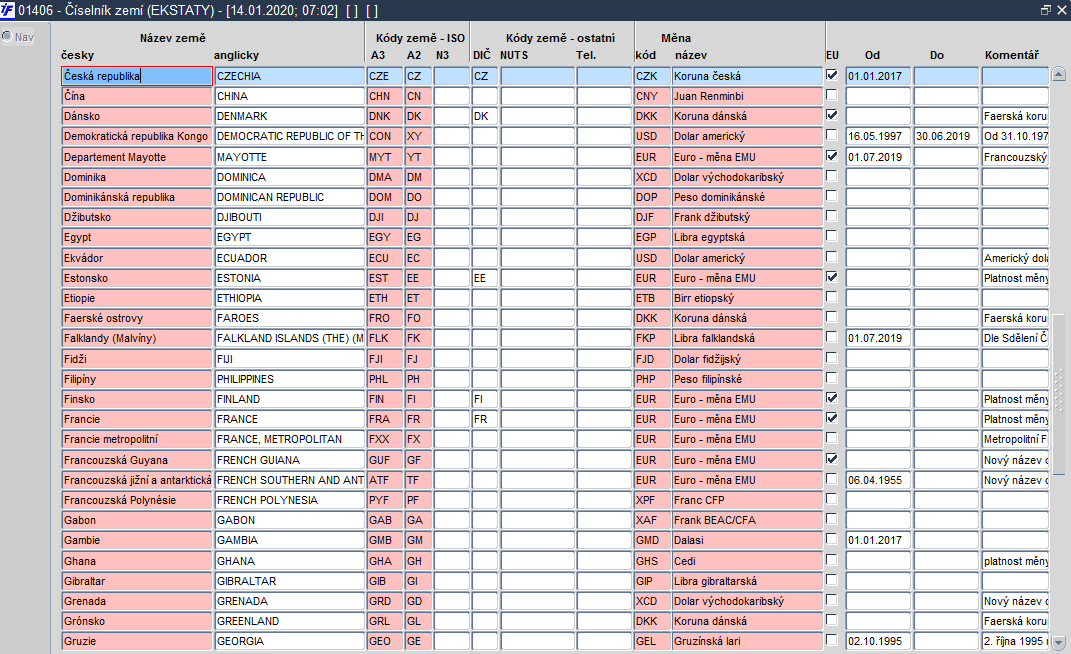Click the Grenada country name cell

(137, 601)
